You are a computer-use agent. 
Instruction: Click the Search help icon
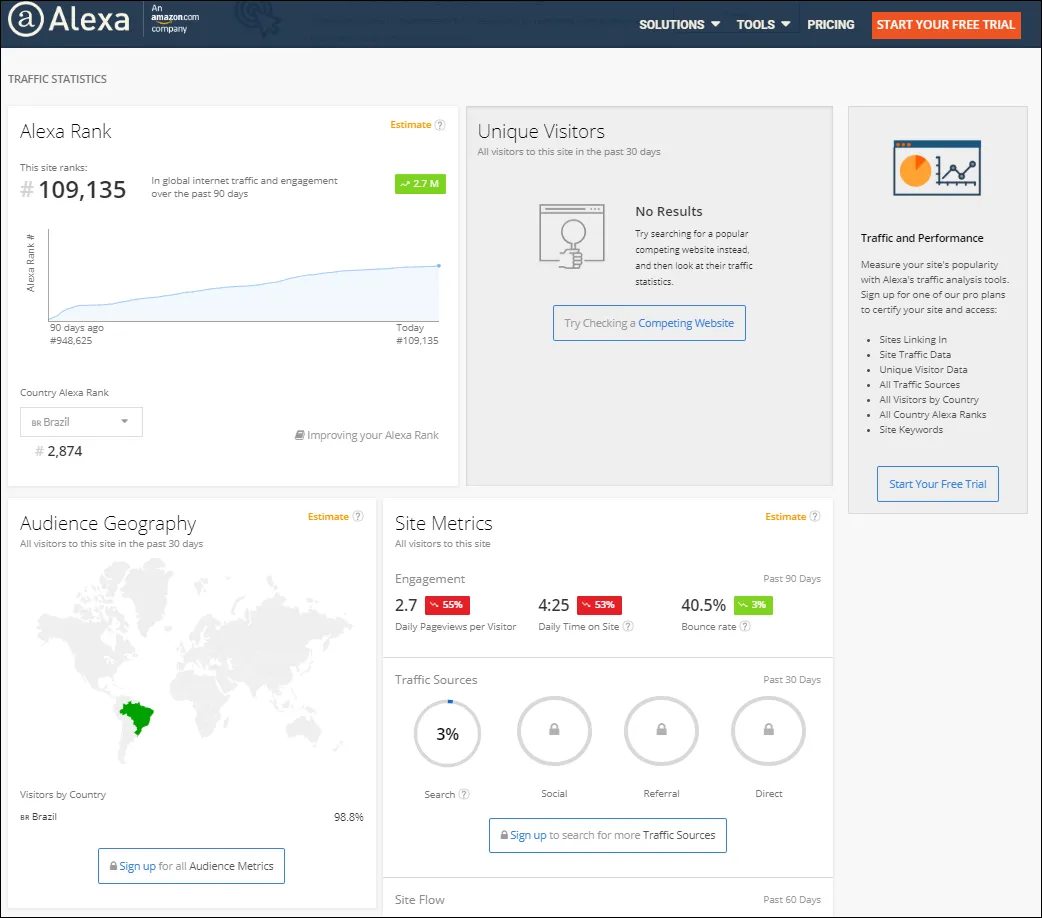point(464,794)
